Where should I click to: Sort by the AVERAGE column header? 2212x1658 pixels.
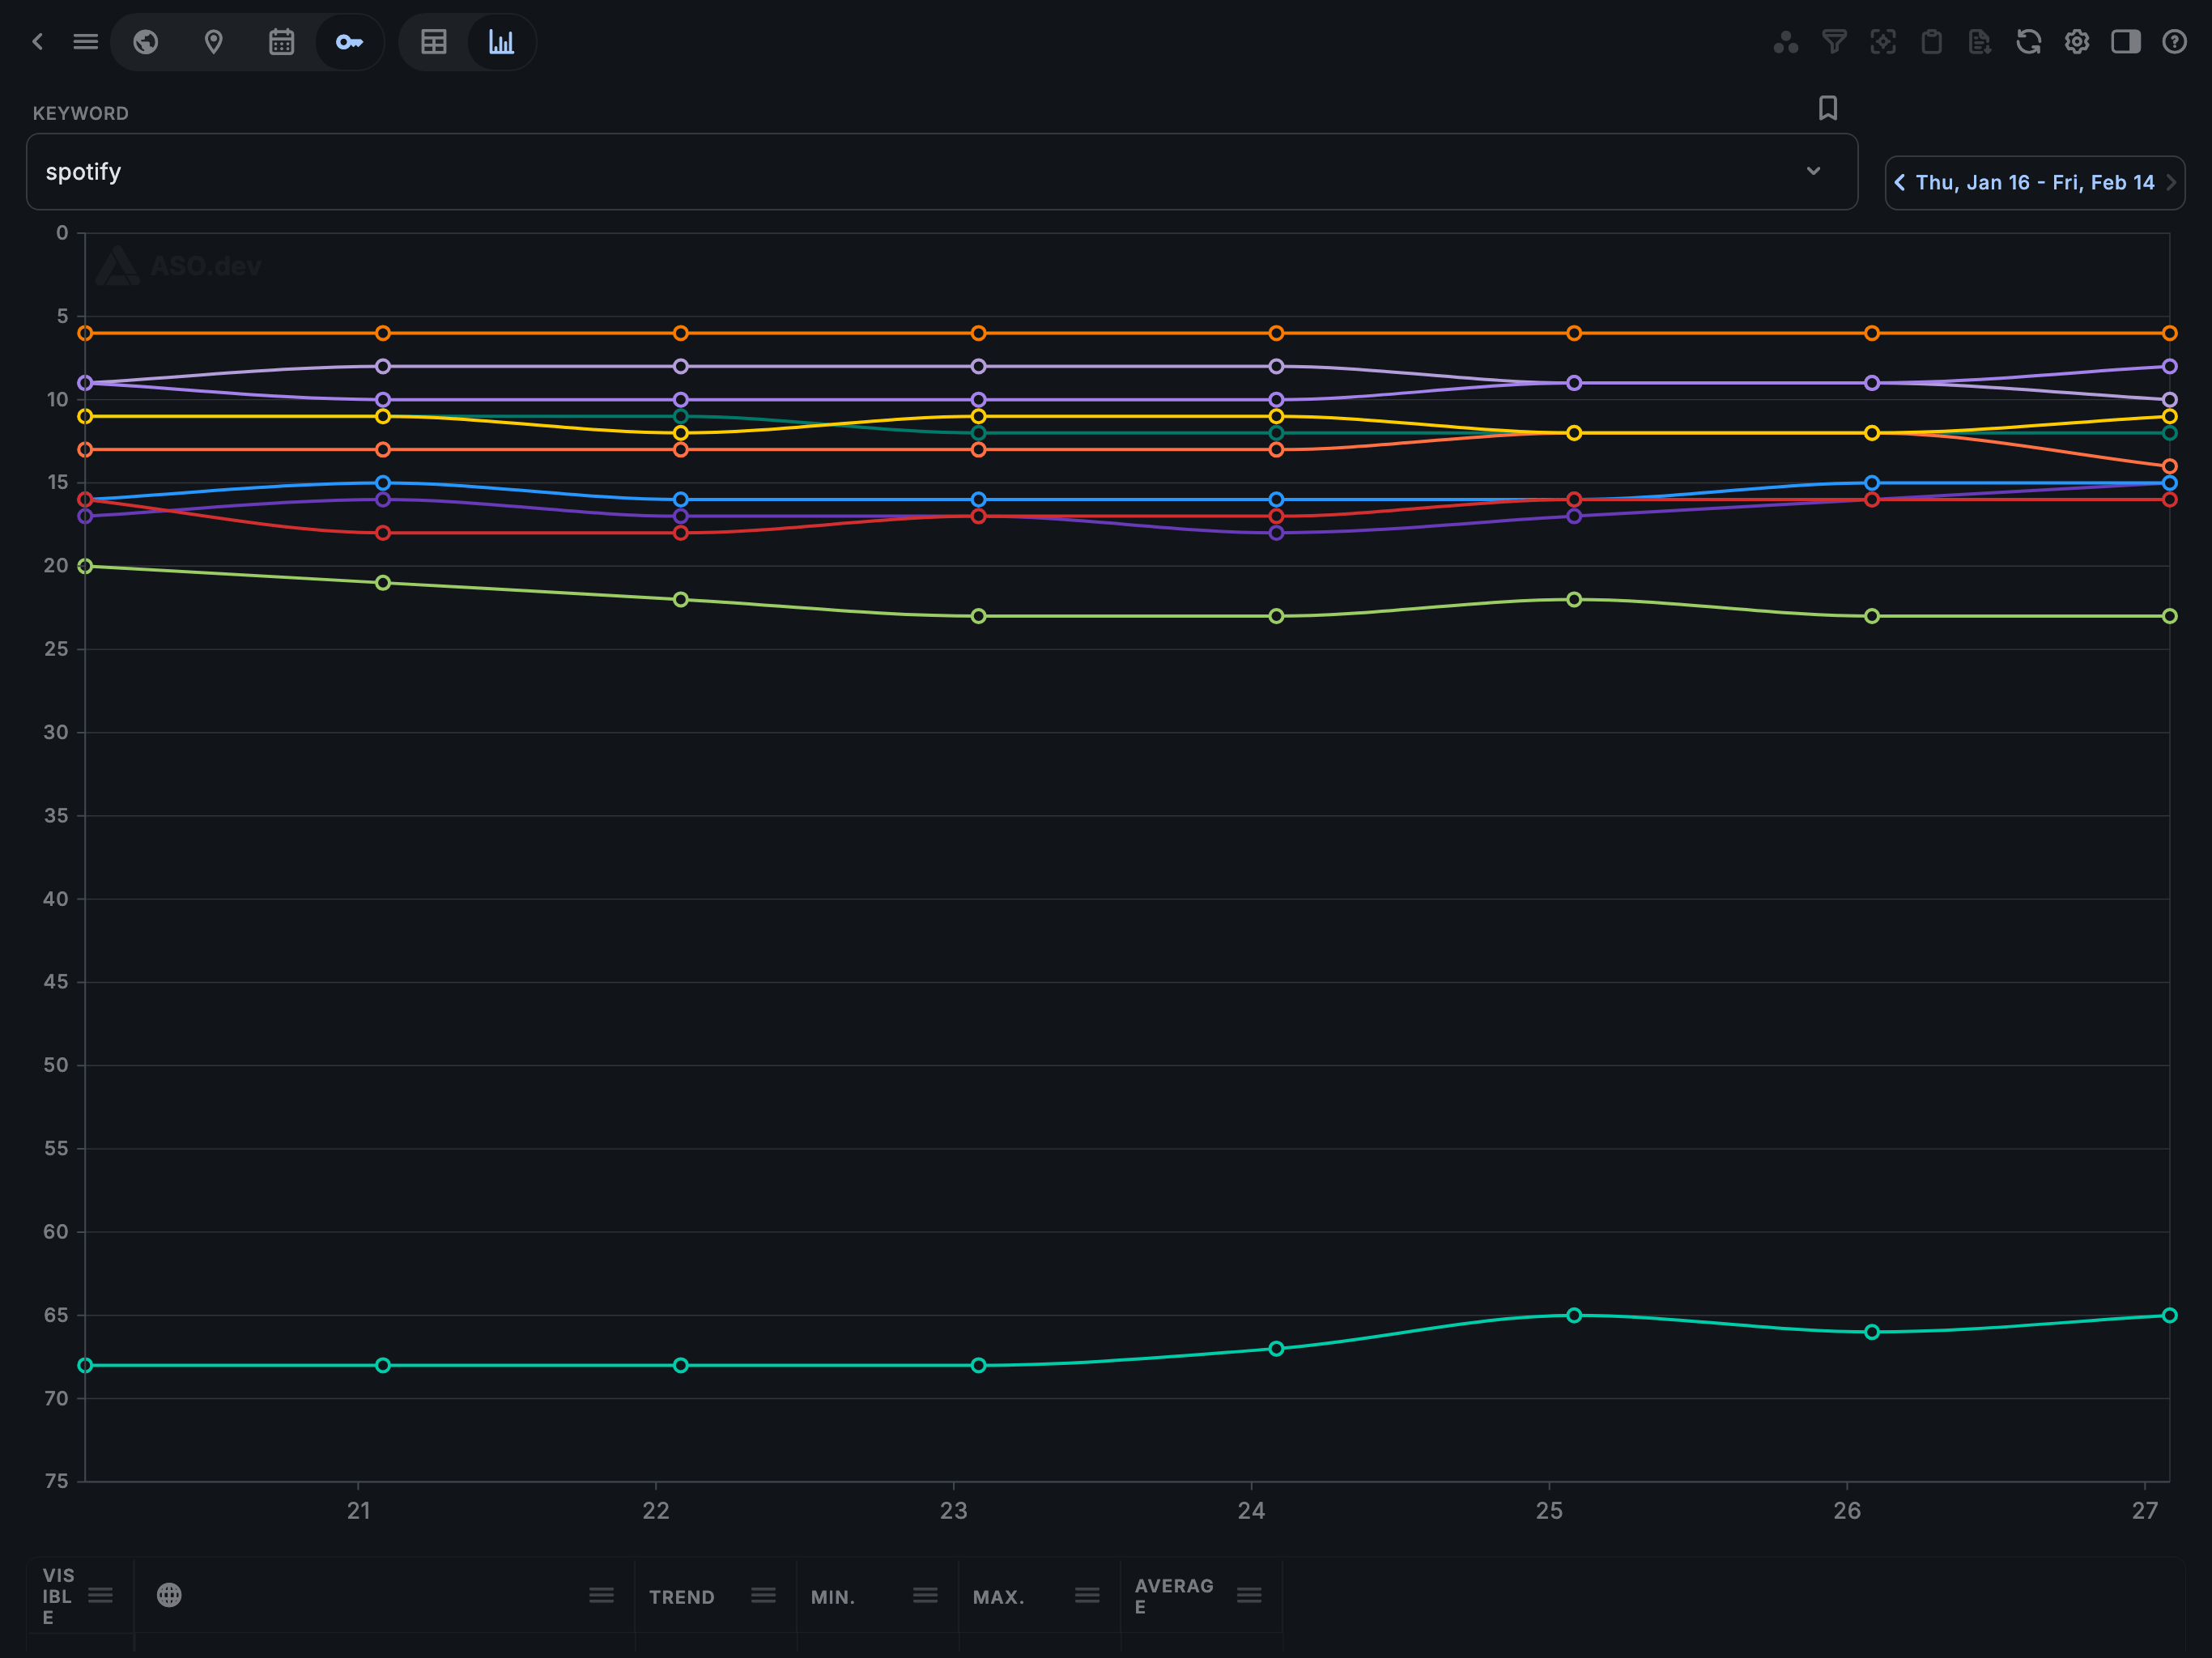pos(1174,1595)
